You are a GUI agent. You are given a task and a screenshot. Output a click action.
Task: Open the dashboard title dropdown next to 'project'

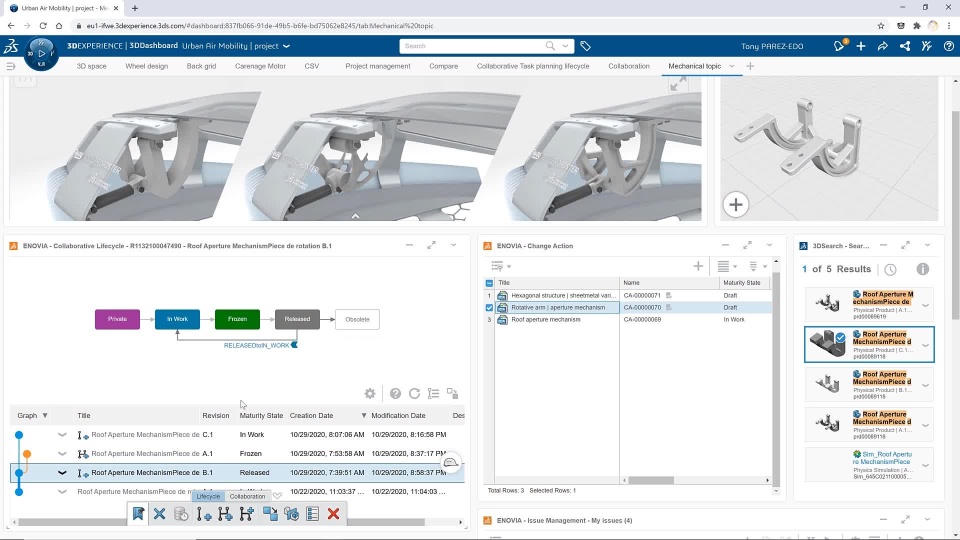point(286,46)
